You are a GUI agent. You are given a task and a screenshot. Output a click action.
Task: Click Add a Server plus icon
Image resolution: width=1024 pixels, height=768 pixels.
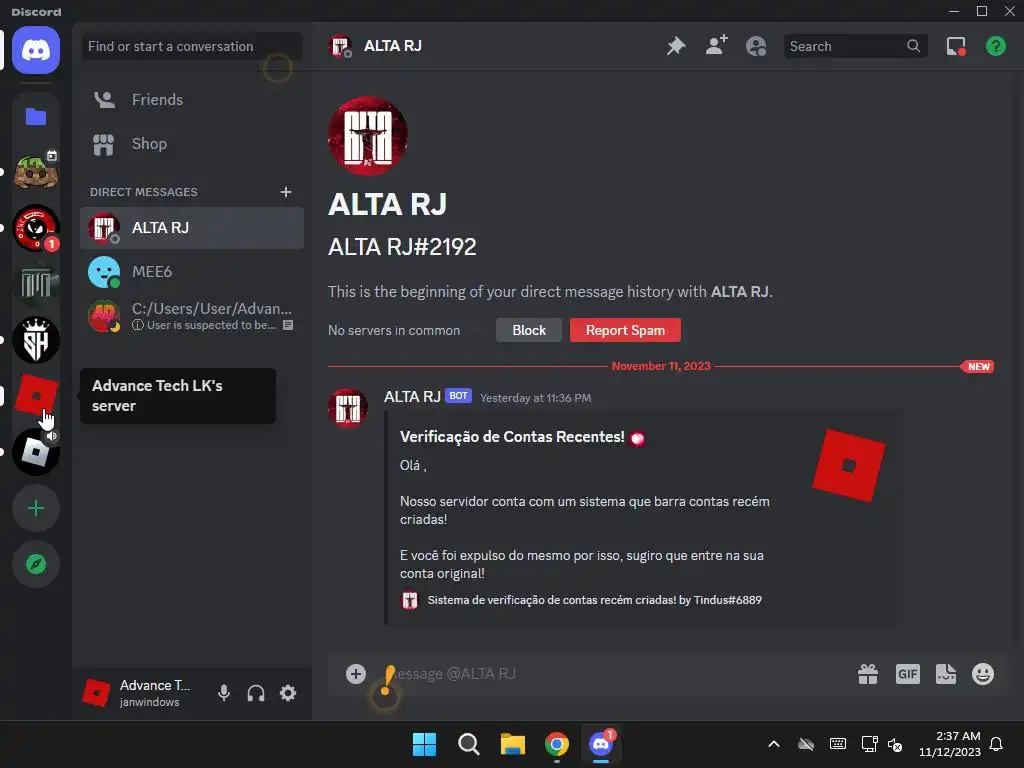(x=36, y=508)
